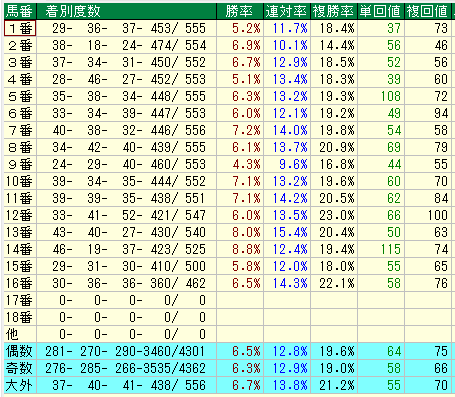Select the 5番 row label
Viewport: 455px width, 397px height.
(x=20, y=96)
